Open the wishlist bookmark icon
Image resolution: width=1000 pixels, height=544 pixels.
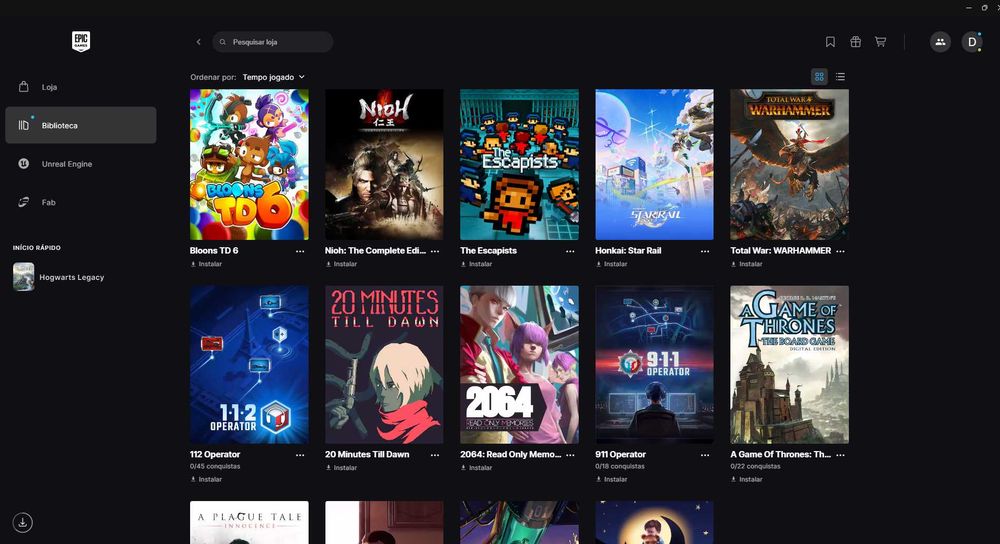coord(830,42)
